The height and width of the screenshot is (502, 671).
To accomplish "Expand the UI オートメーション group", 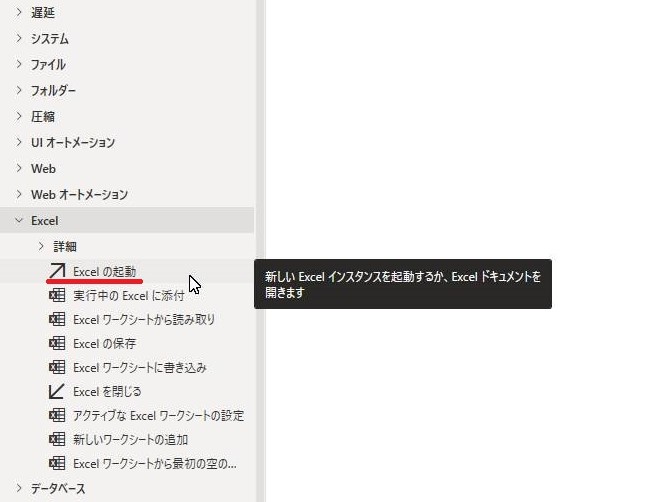I will click(18, 142).
